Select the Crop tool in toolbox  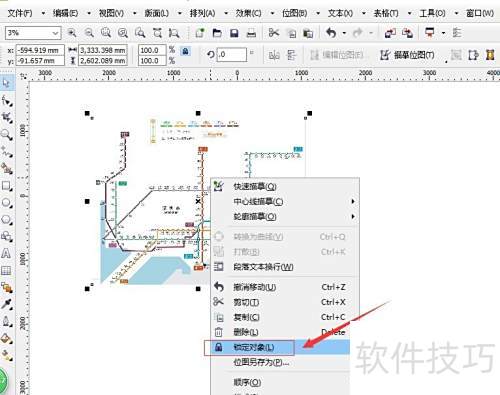pos(7,117)
